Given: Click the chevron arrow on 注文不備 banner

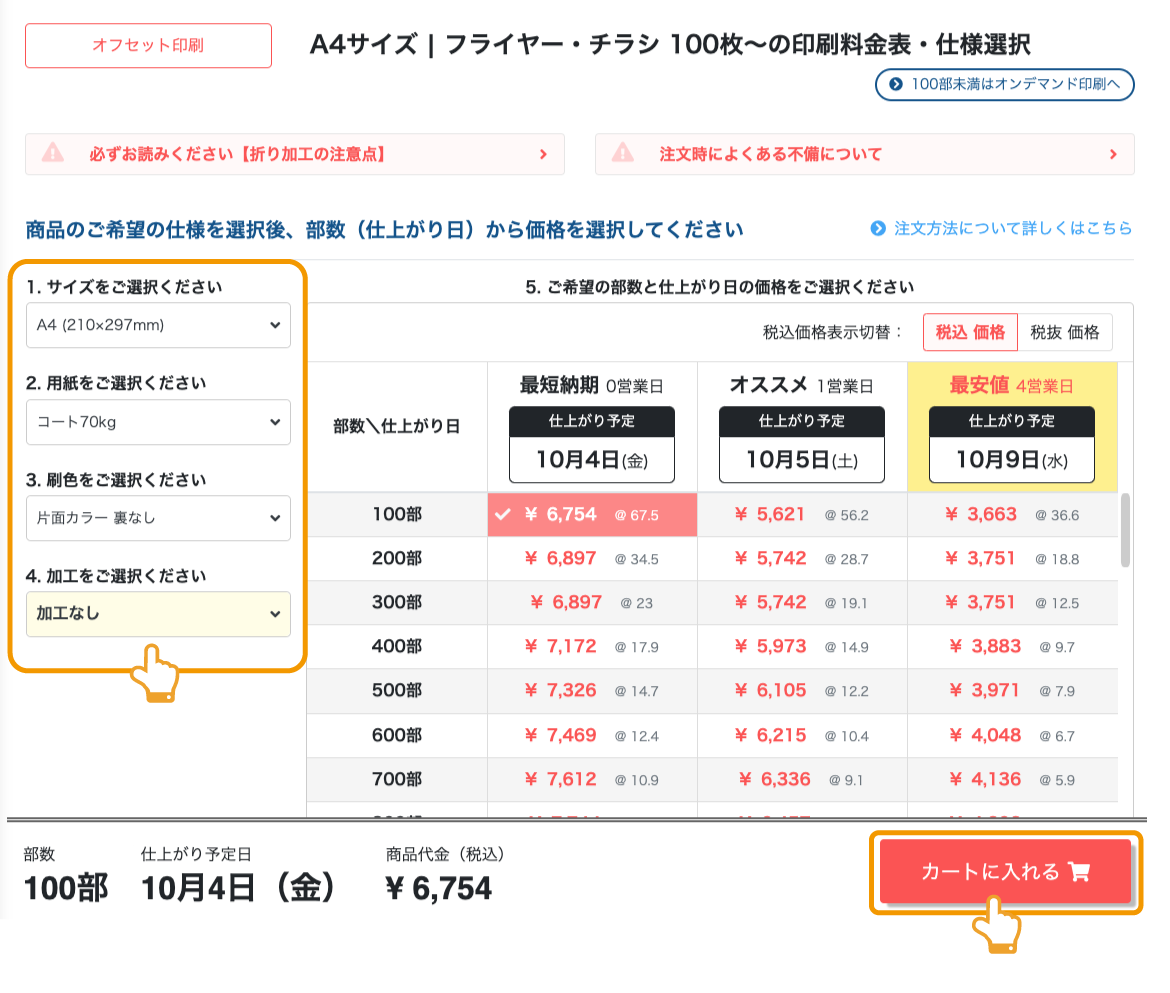Looking at the screenshot, I should tap(1112, 154).
